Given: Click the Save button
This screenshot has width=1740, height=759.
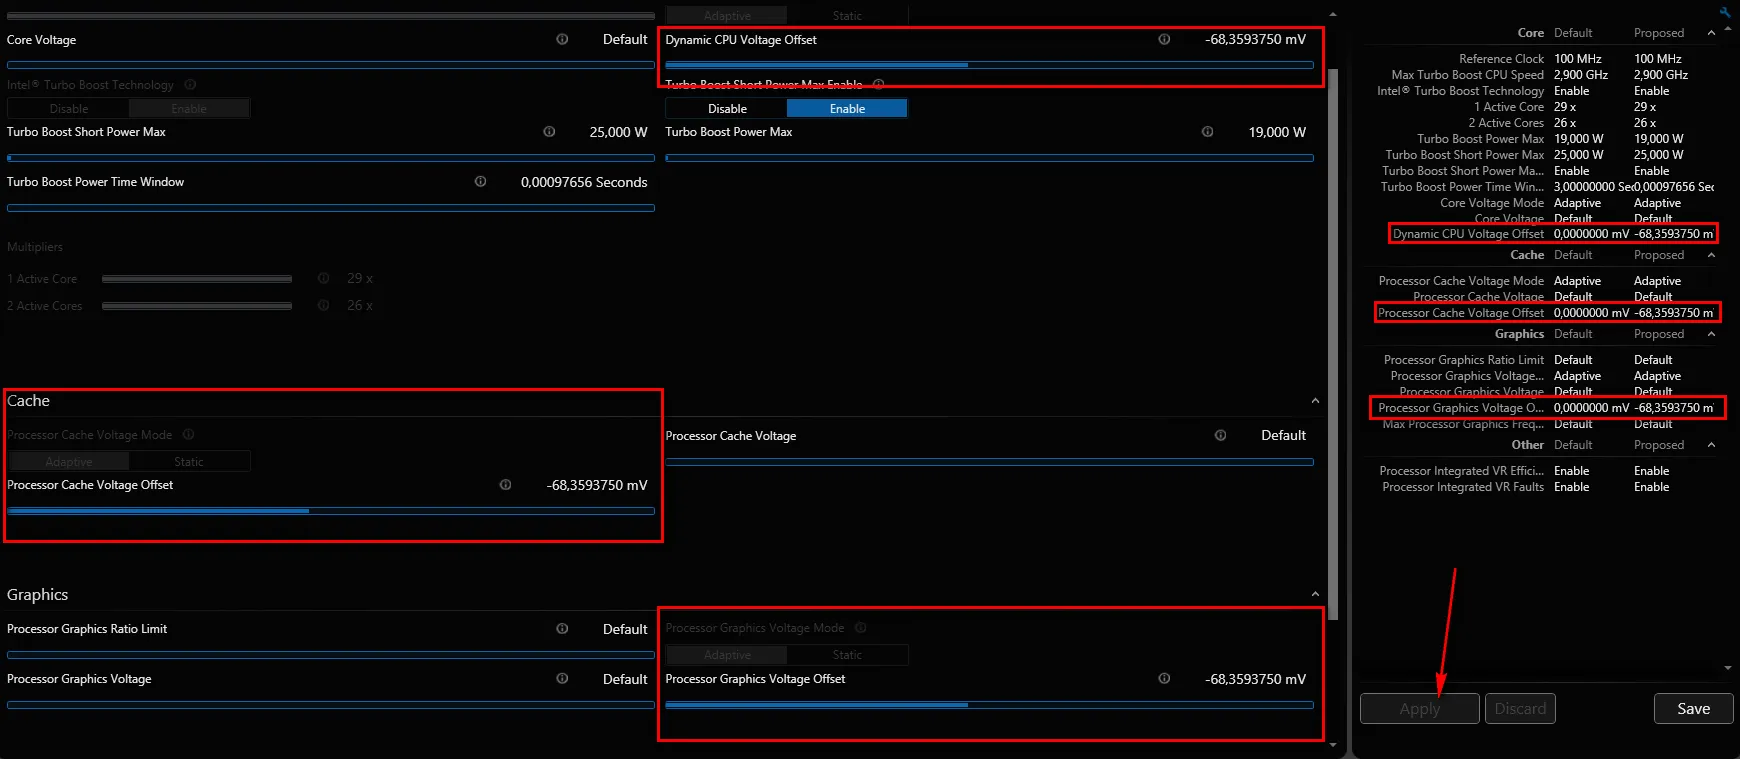Looking at the screenshot, I should coord(1693,708).
